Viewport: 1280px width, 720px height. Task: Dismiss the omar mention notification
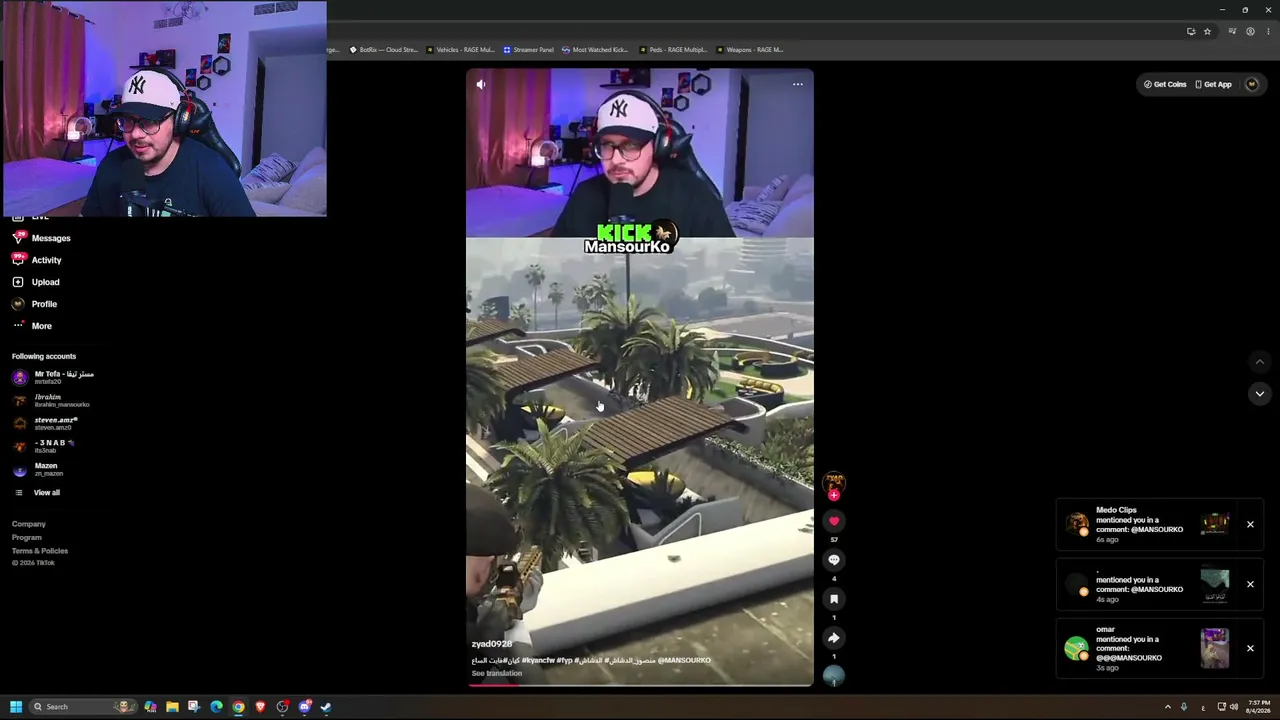click(x=1250, y=648)
